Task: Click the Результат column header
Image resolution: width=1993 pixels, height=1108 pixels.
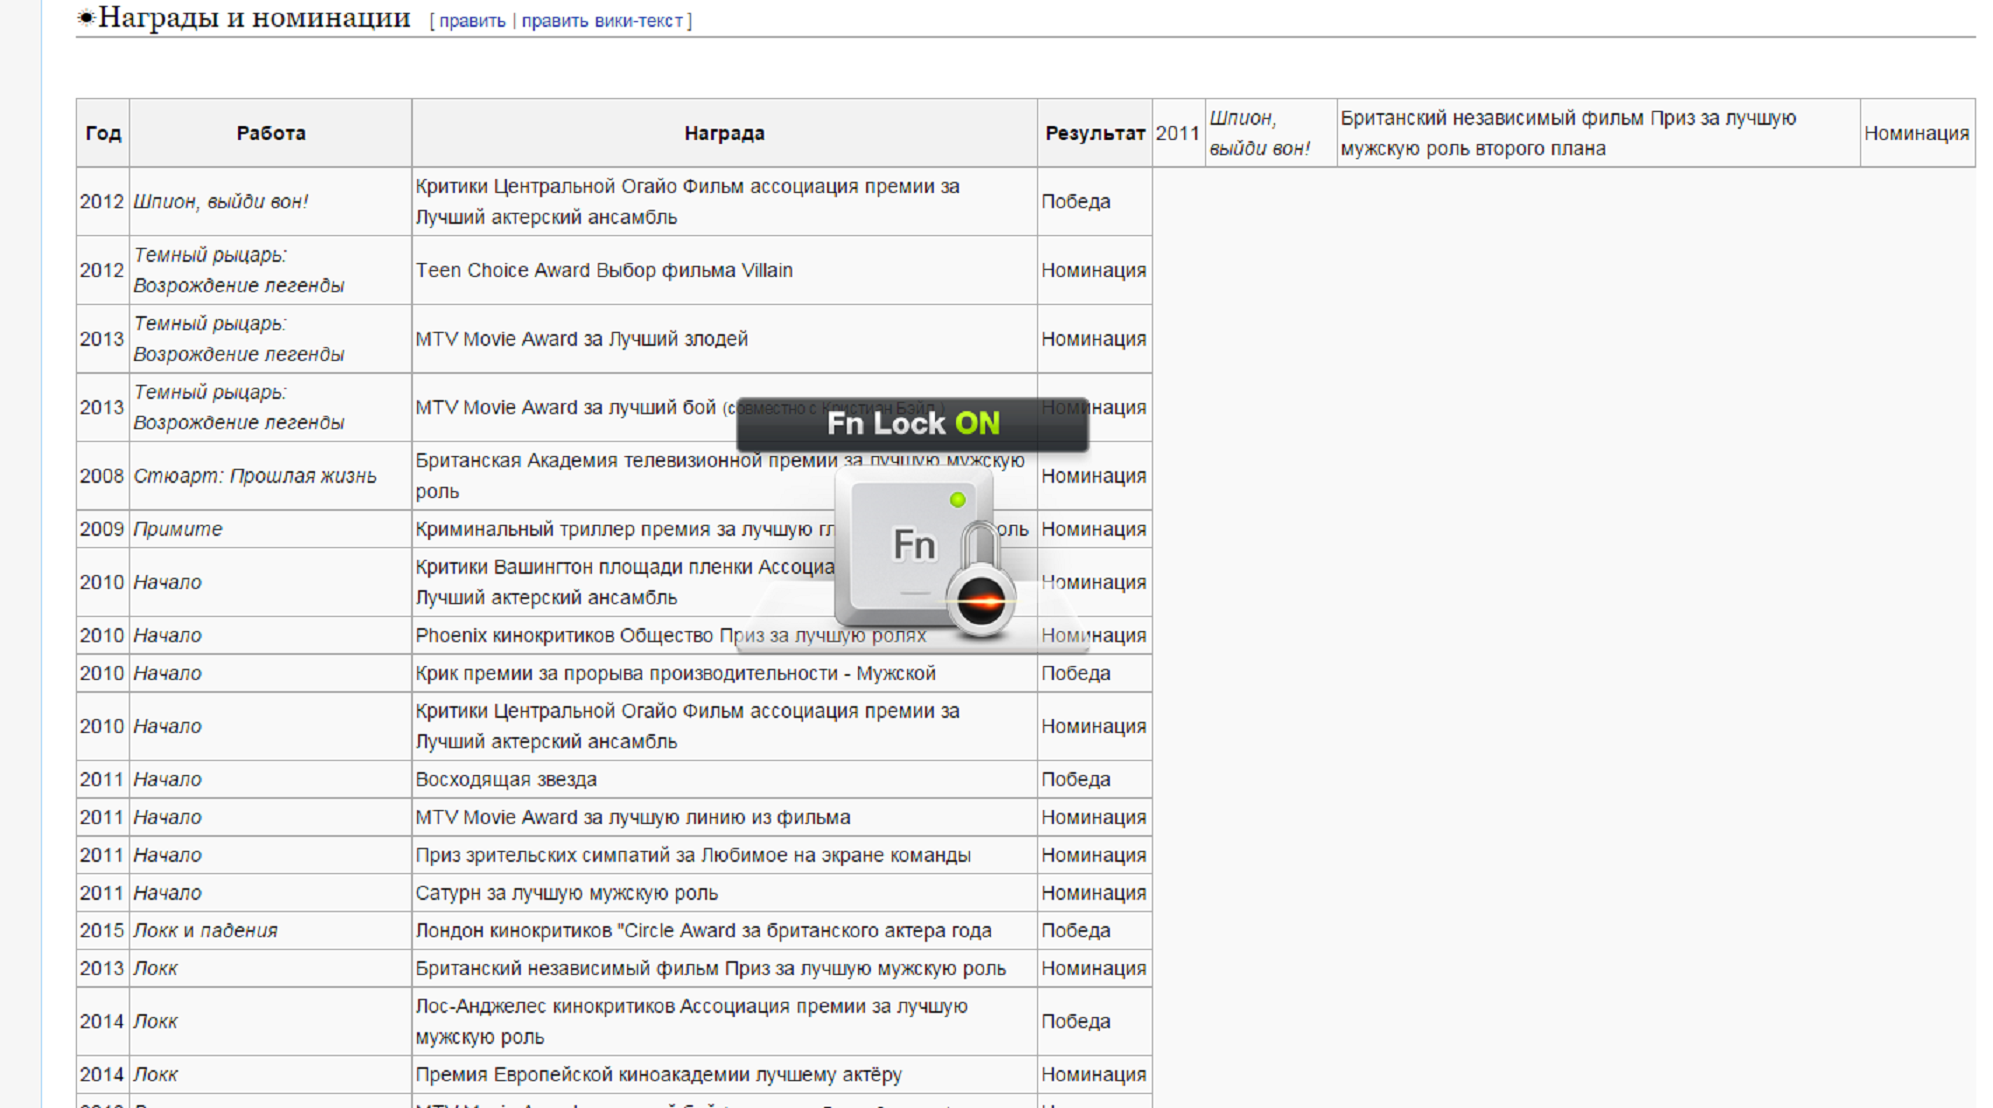Action: pos(1094,133)
